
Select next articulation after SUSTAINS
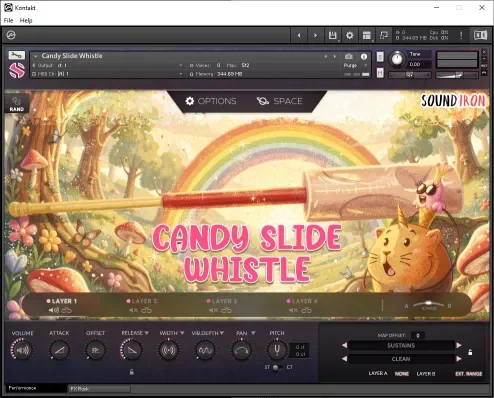point(459,345)
